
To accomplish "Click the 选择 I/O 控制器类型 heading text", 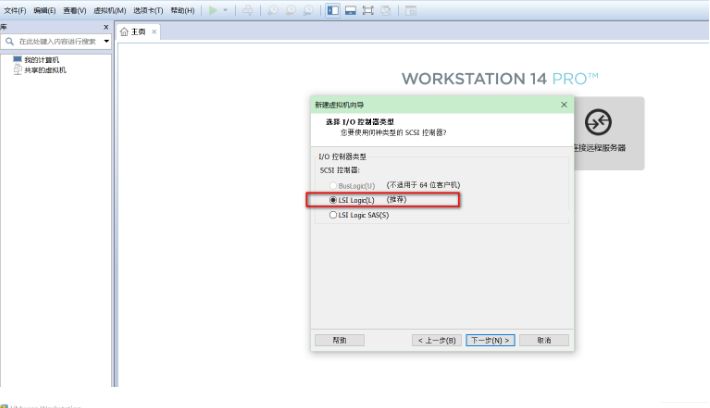I will pos(360,122).
